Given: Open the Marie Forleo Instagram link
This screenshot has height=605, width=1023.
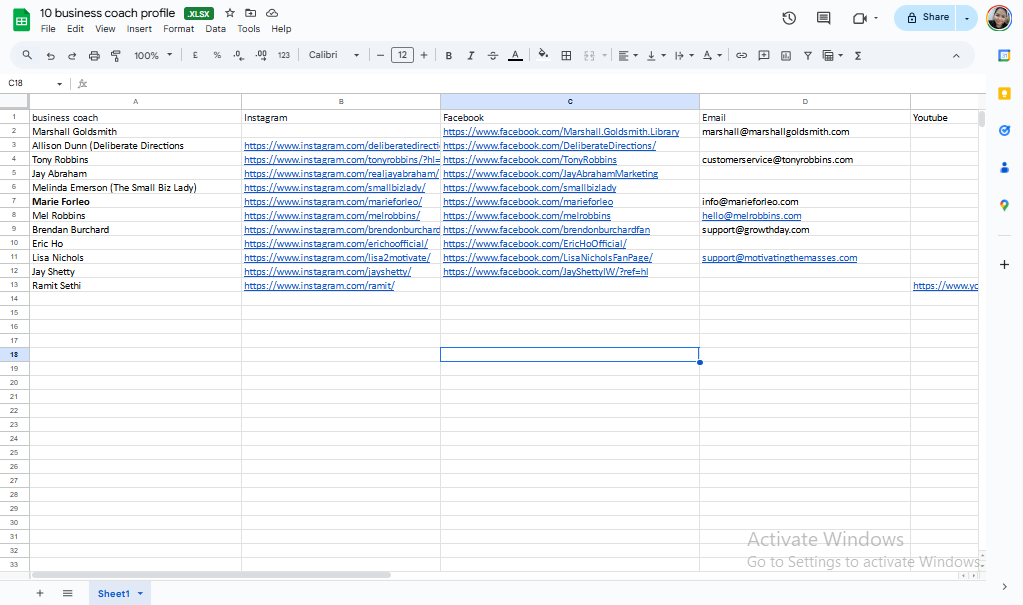Looking at the screenshot, I should tap(333, 202).
